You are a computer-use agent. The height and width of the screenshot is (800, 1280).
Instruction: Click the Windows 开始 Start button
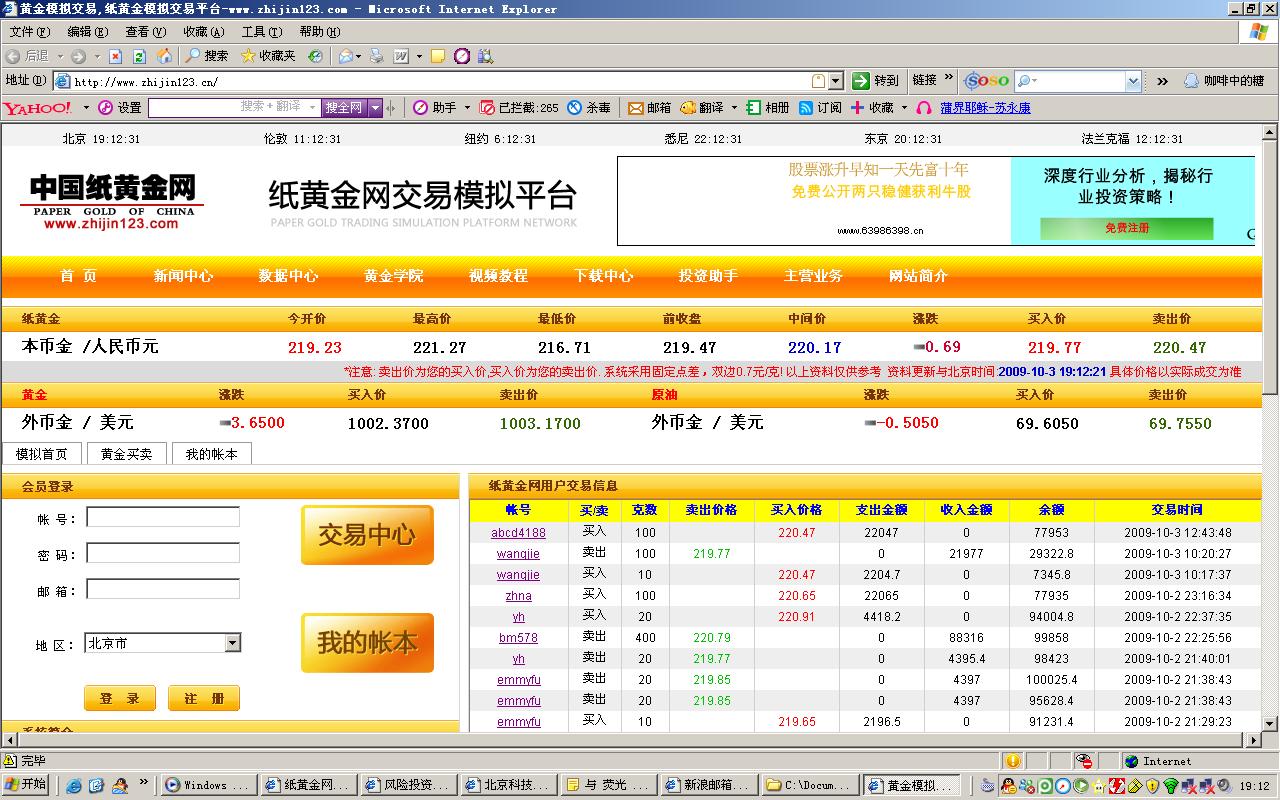[x=26, y=785]
